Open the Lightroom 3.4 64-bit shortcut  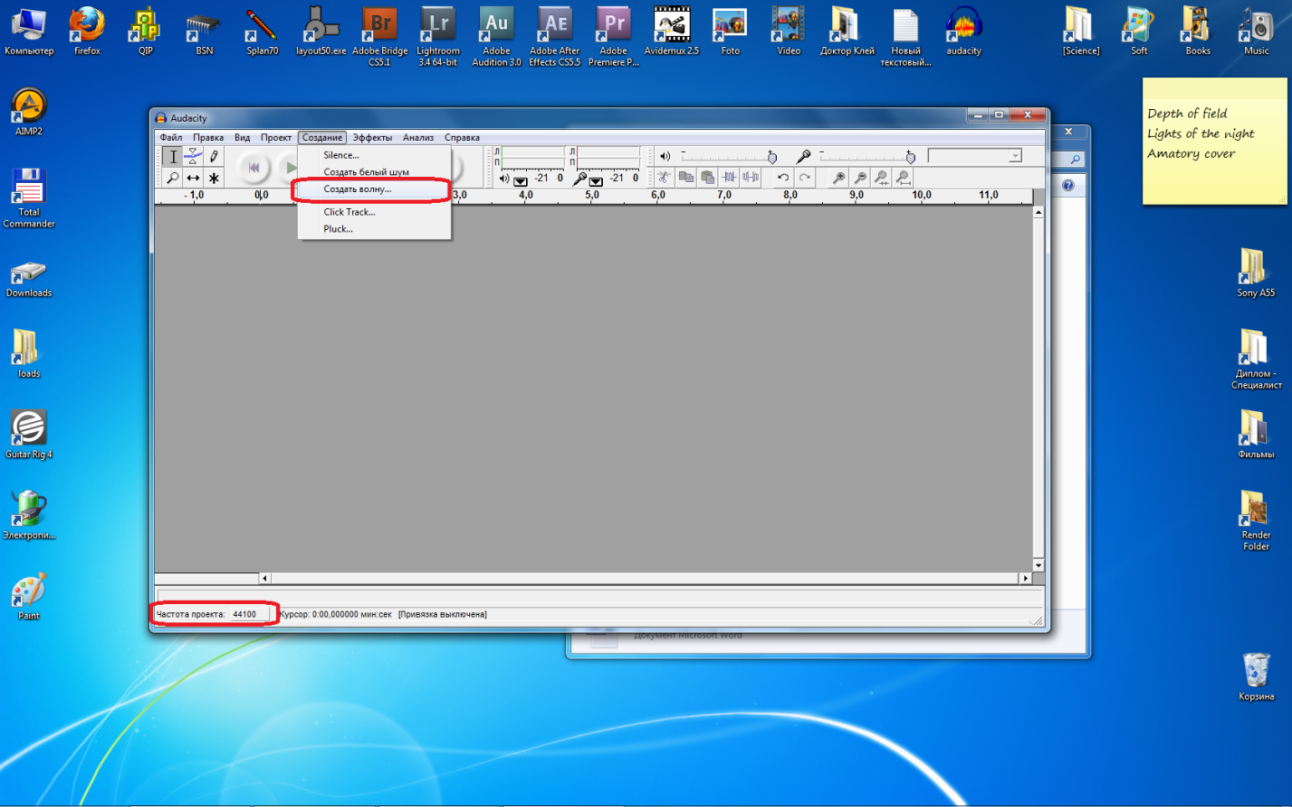tap(438, 36)
